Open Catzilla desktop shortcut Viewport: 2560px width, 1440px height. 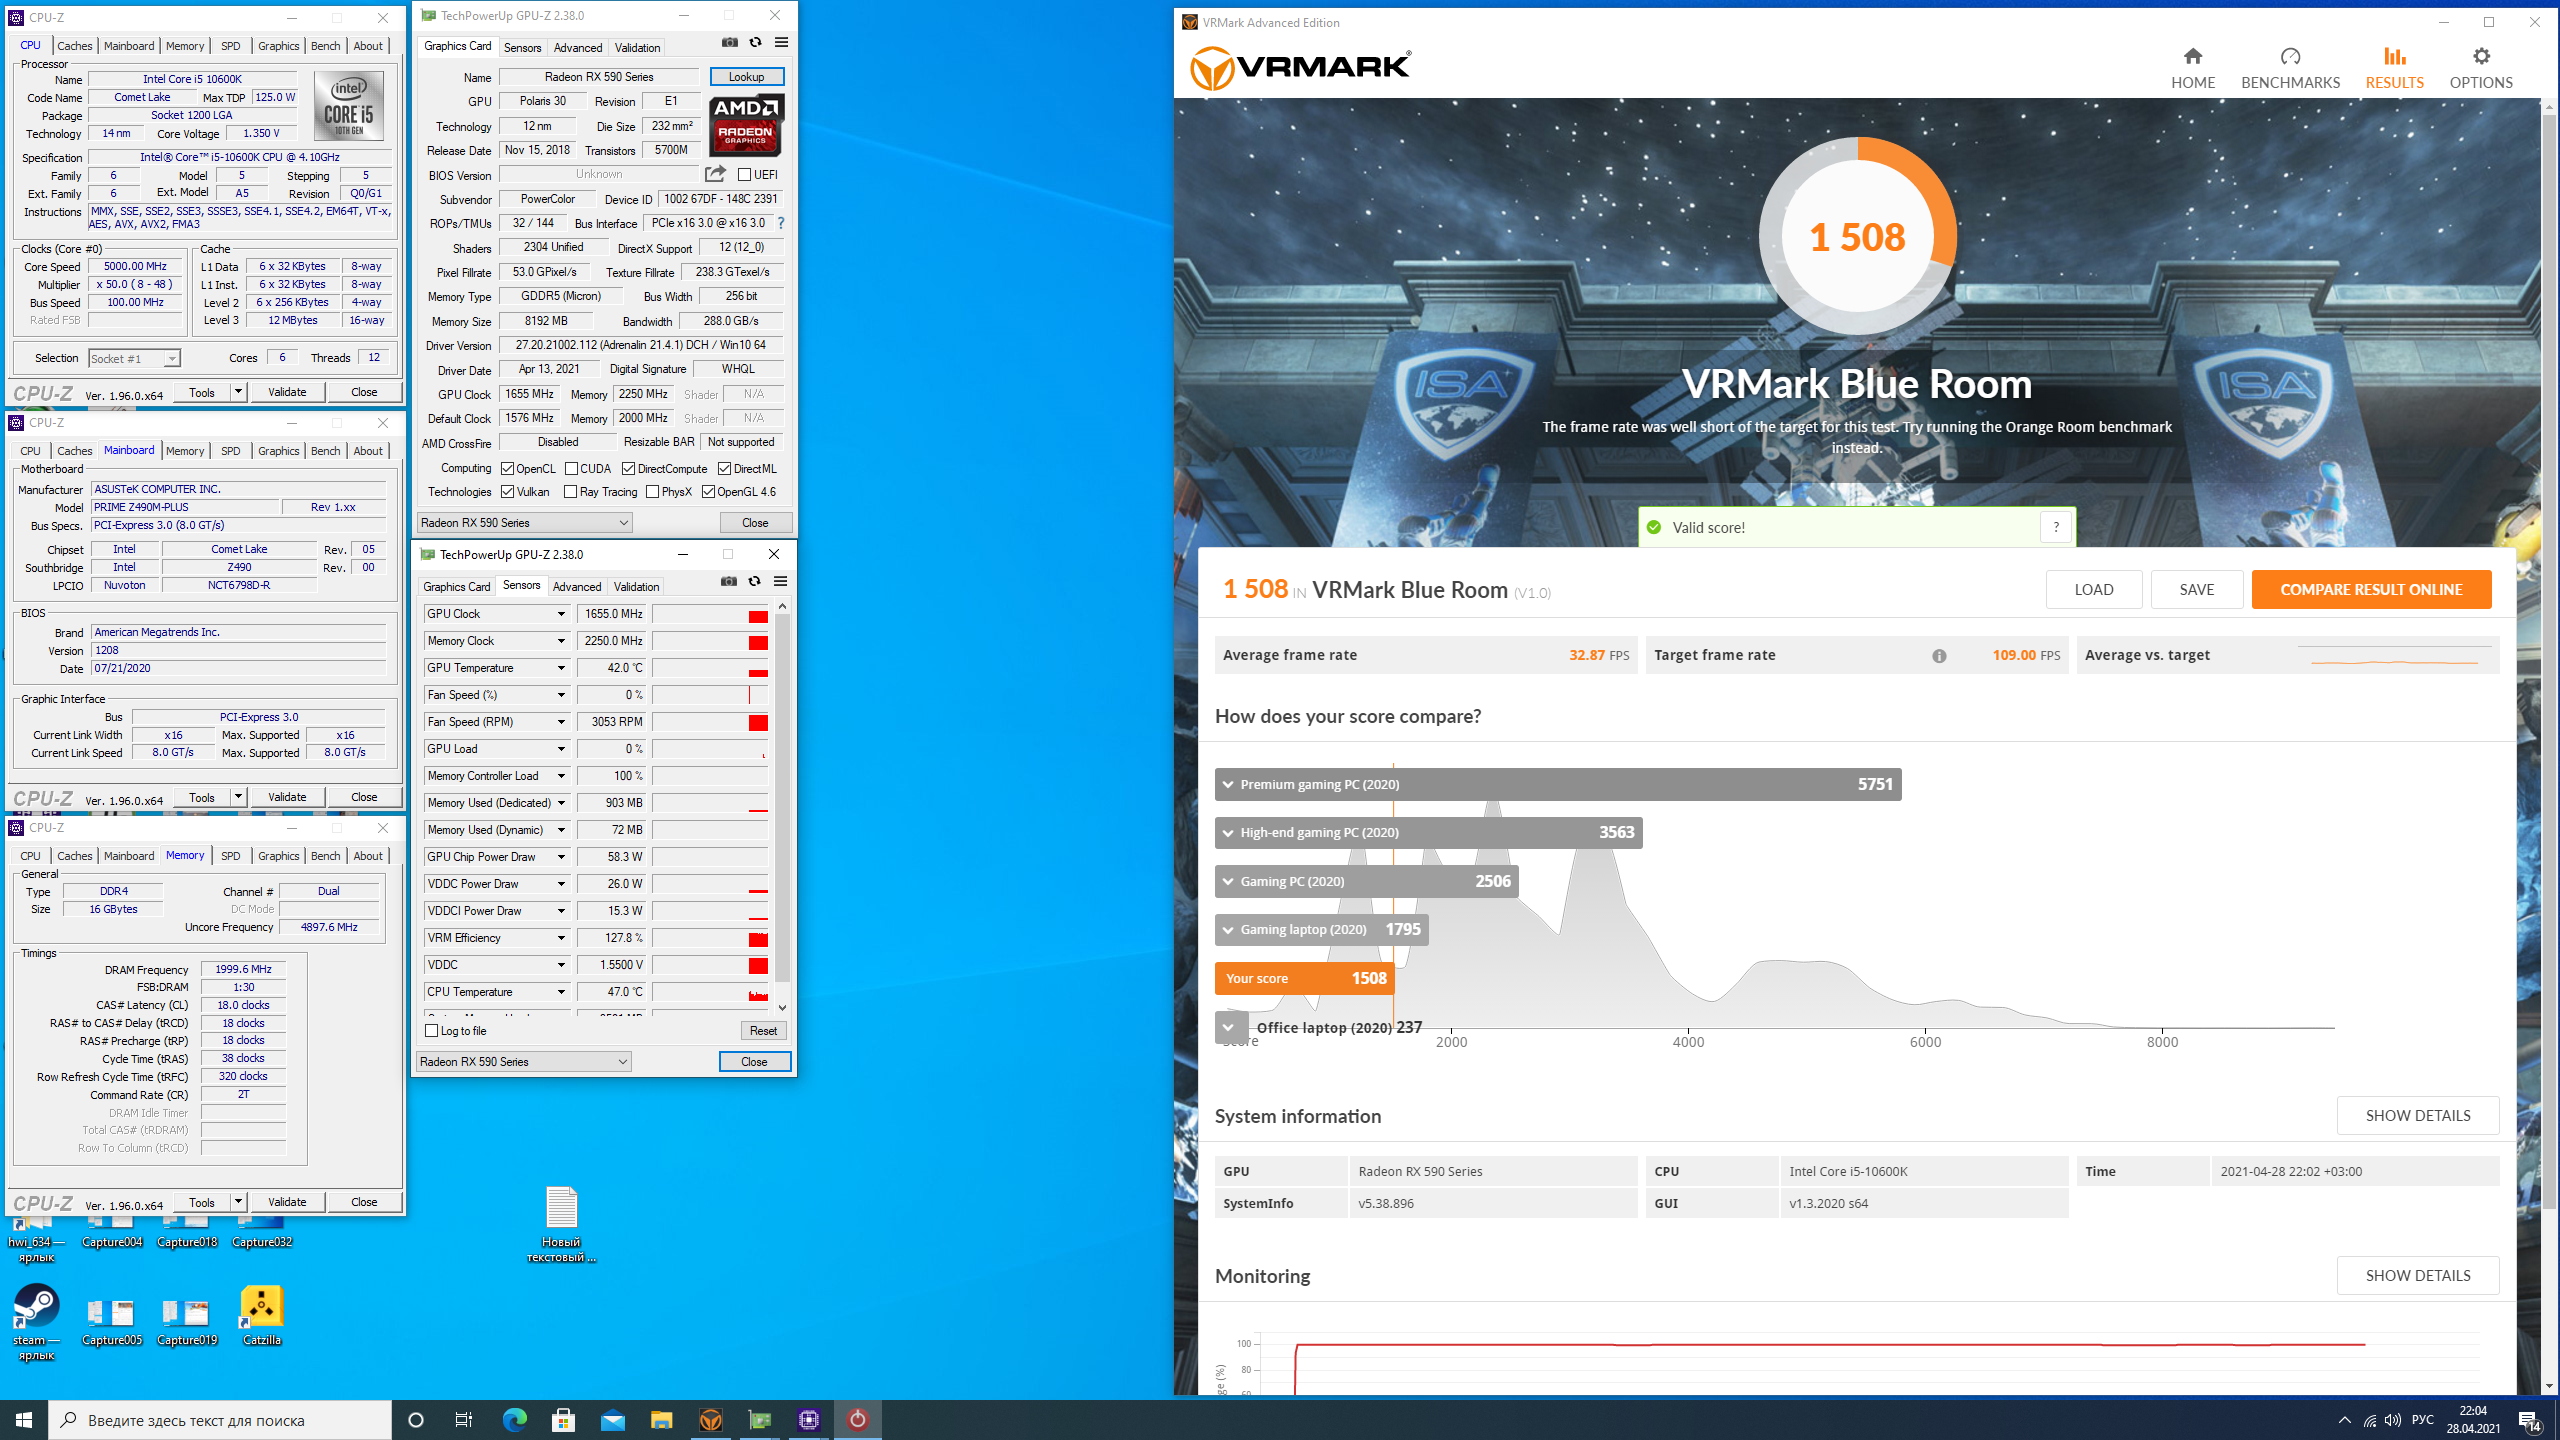[261, 1316]
